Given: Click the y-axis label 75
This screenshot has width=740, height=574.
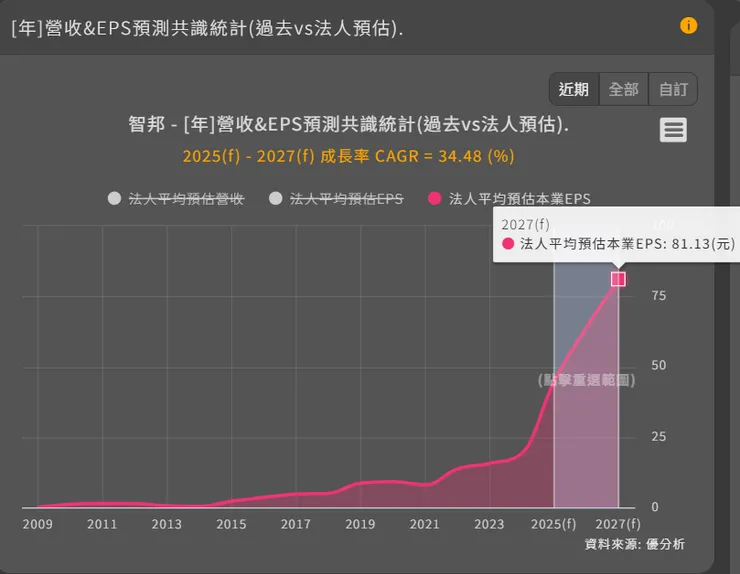Looking at the screenshot, I should [x=659, y=295].
